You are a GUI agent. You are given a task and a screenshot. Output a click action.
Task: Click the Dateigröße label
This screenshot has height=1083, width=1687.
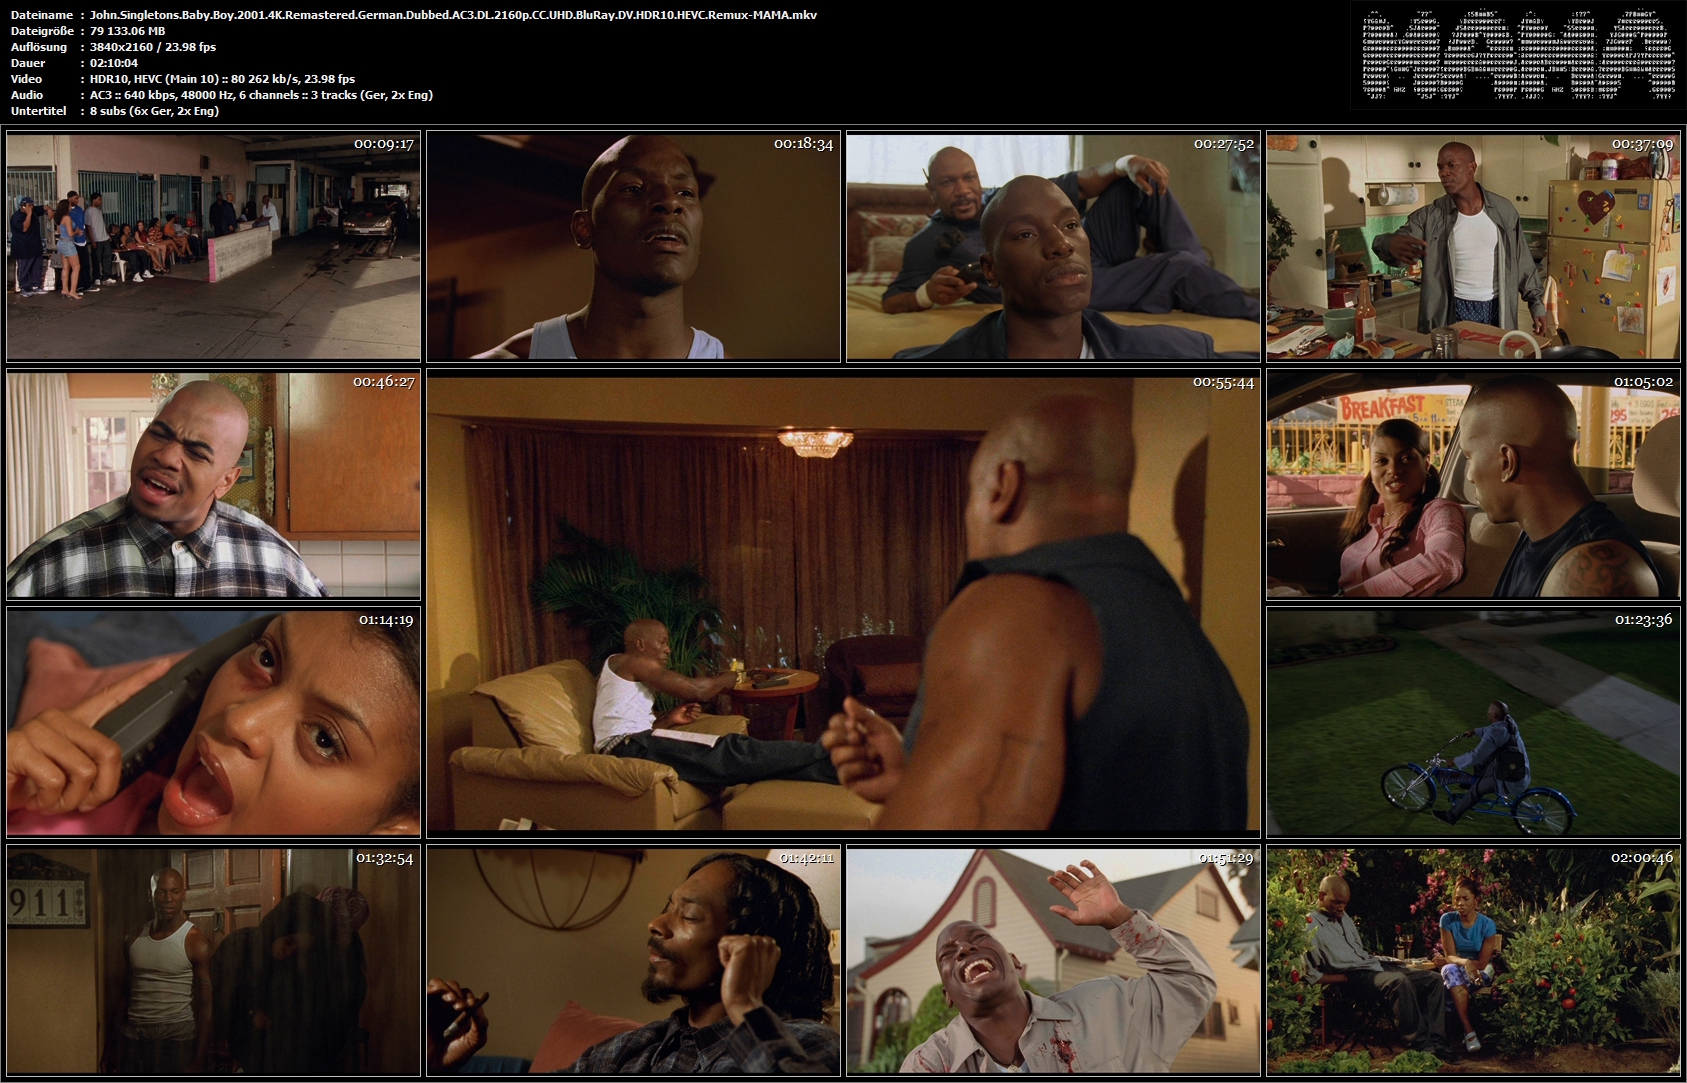pyautogui.click(x=42, y=31)
